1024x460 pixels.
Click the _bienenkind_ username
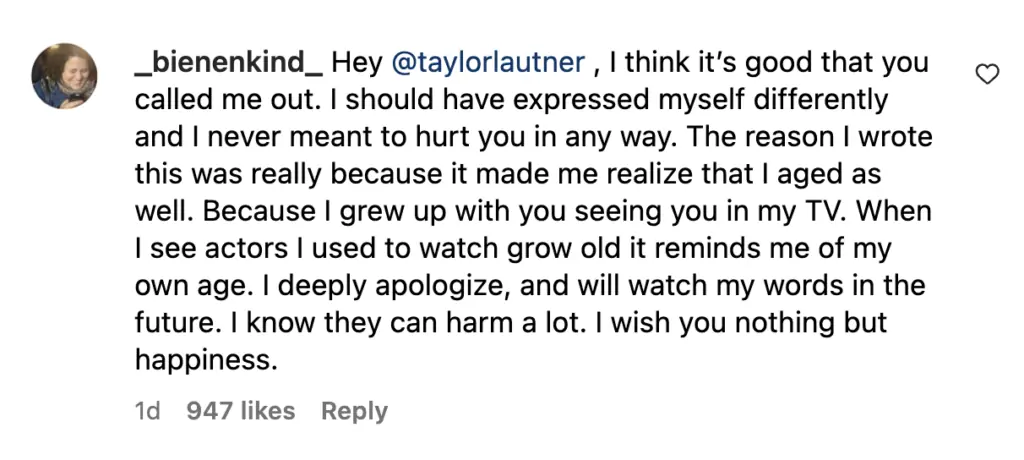tap(228, 63)
